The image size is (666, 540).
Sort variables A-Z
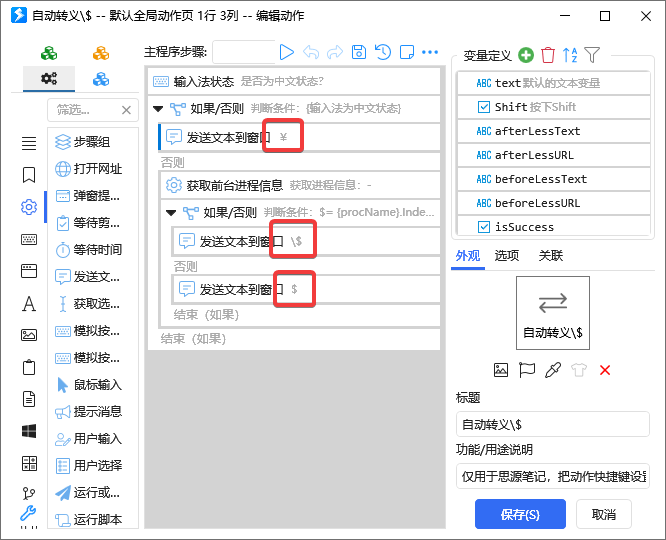click(x=570, y=55)
